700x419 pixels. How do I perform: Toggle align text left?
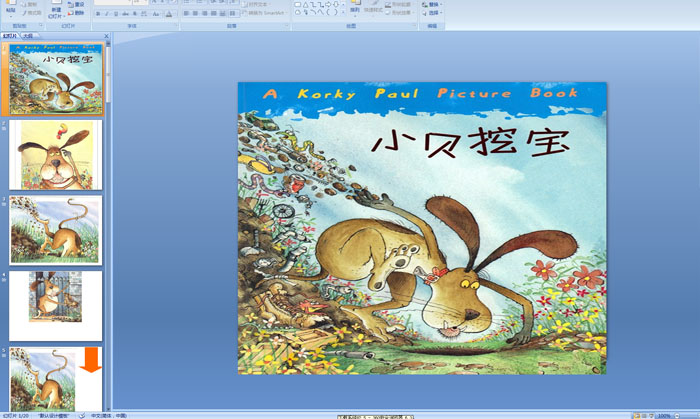coord(187,13)
